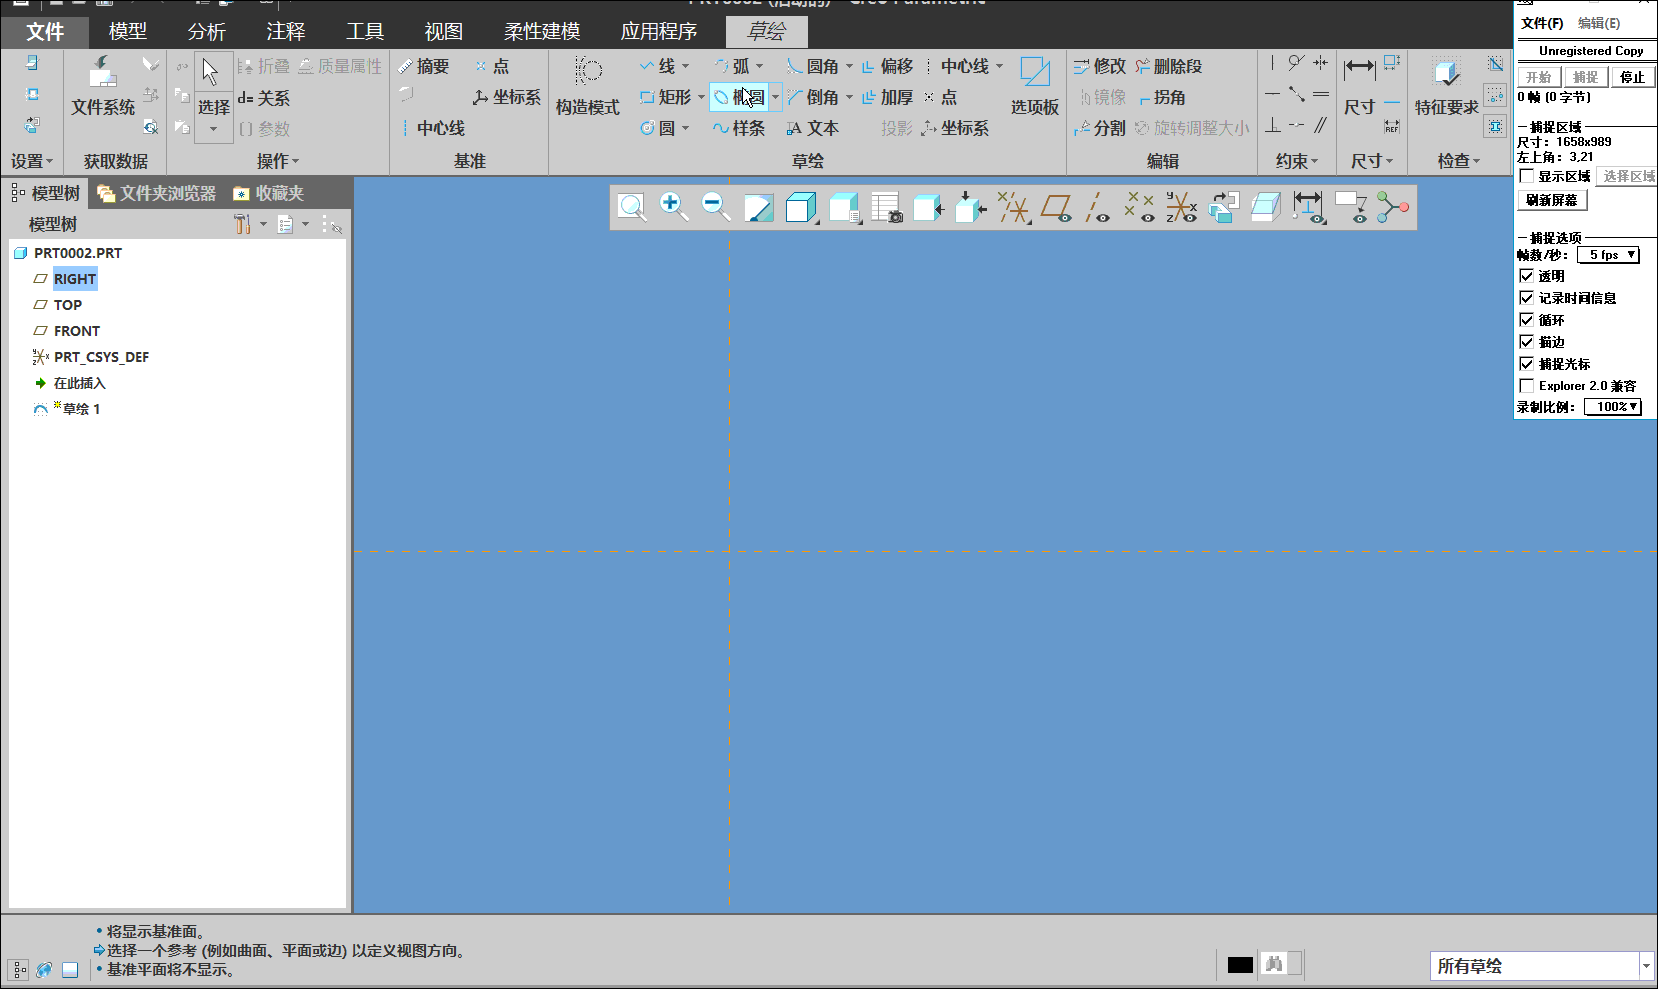Toggle the 循环 checkbox
The width and height of the screenshot is (1658, 989).
point(1526,320)
